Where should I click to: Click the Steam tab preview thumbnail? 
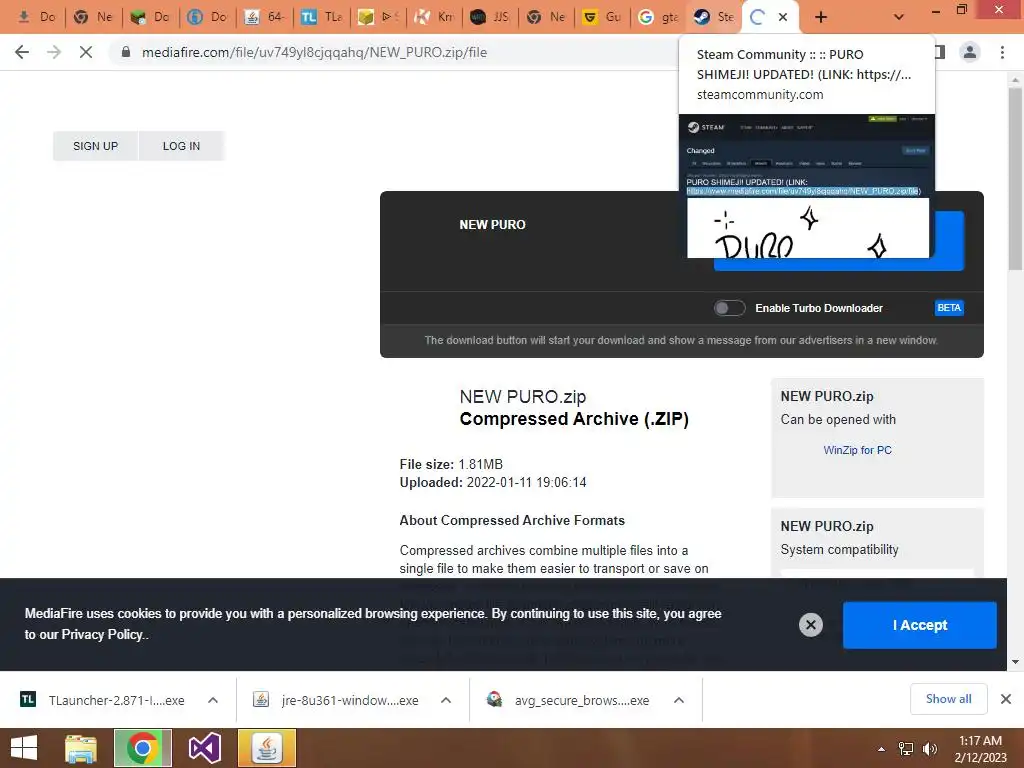point(807,186)
